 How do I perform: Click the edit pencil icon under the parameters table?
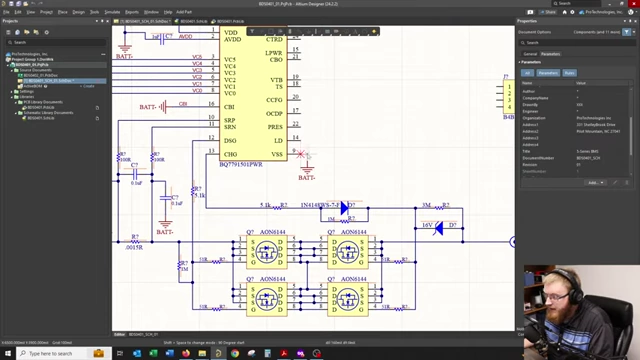click(x=615, y=182)
